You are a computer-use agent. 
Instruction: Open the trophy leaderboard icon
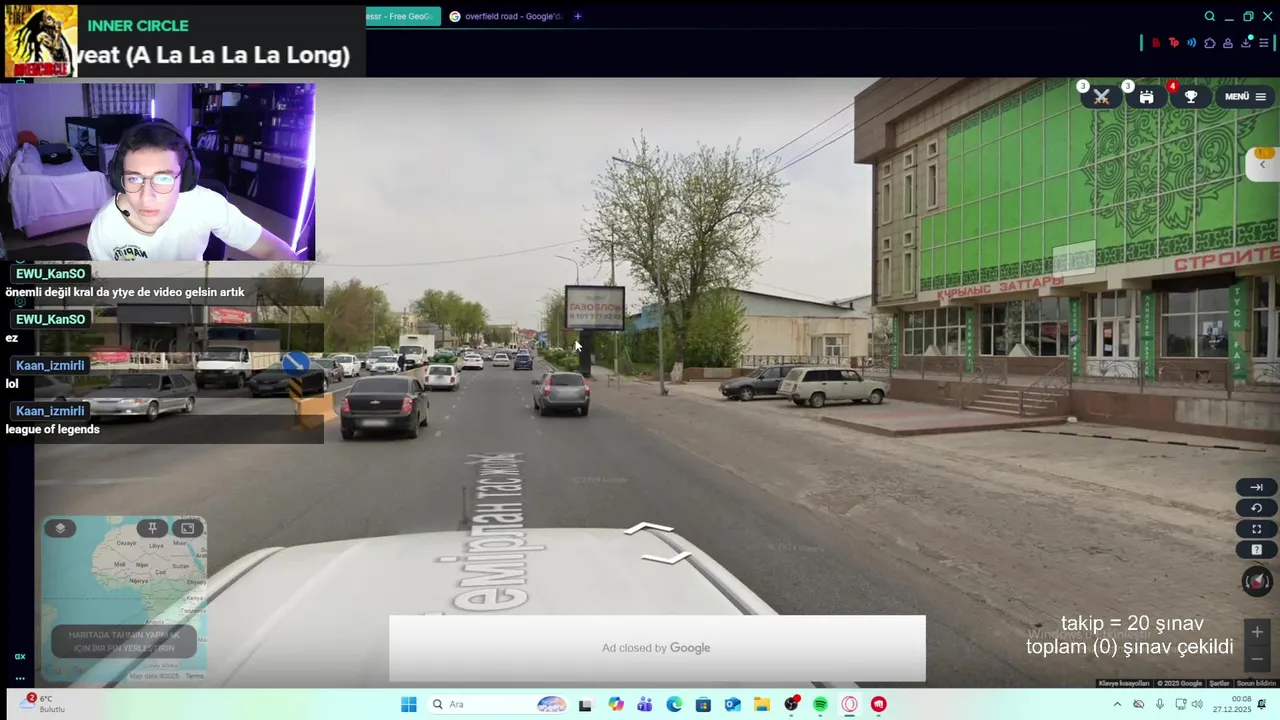click(x=1191, y=97)
